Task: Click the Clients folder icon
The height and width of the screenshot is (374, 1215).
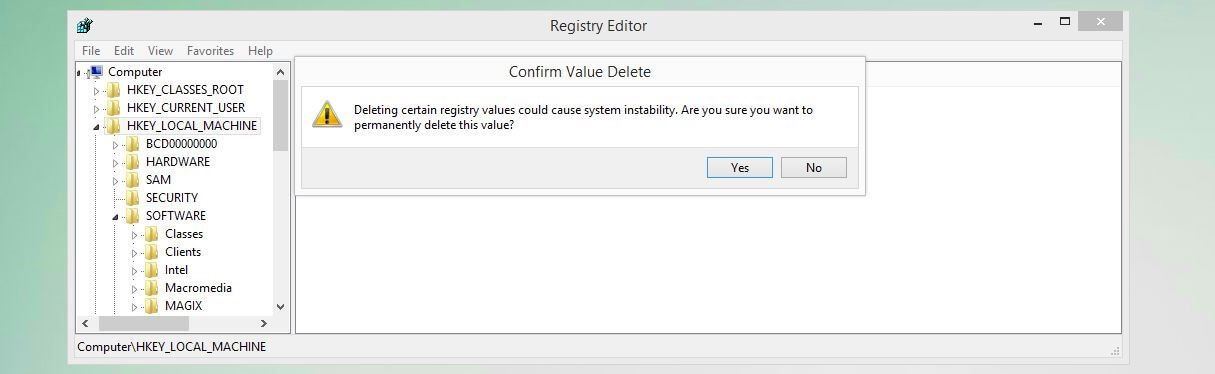Action: click(x=152, y=252)
